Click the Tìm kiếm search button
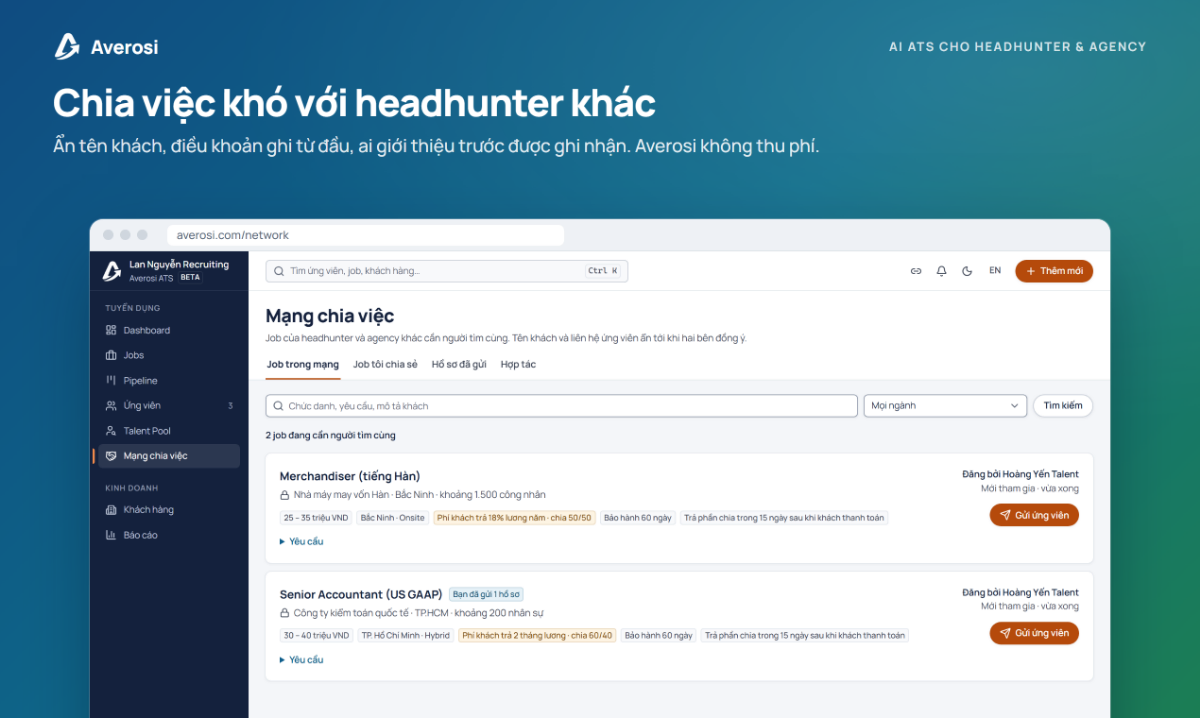Viewport: 1200px width, 718px height. 1063,406
